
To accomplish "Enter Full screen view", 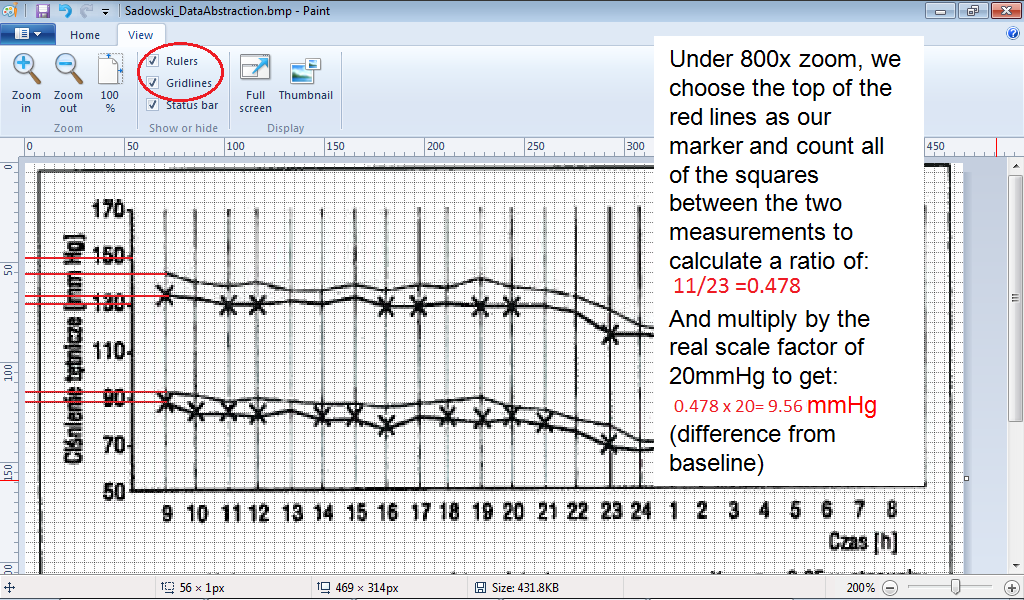I will (255, 72).
